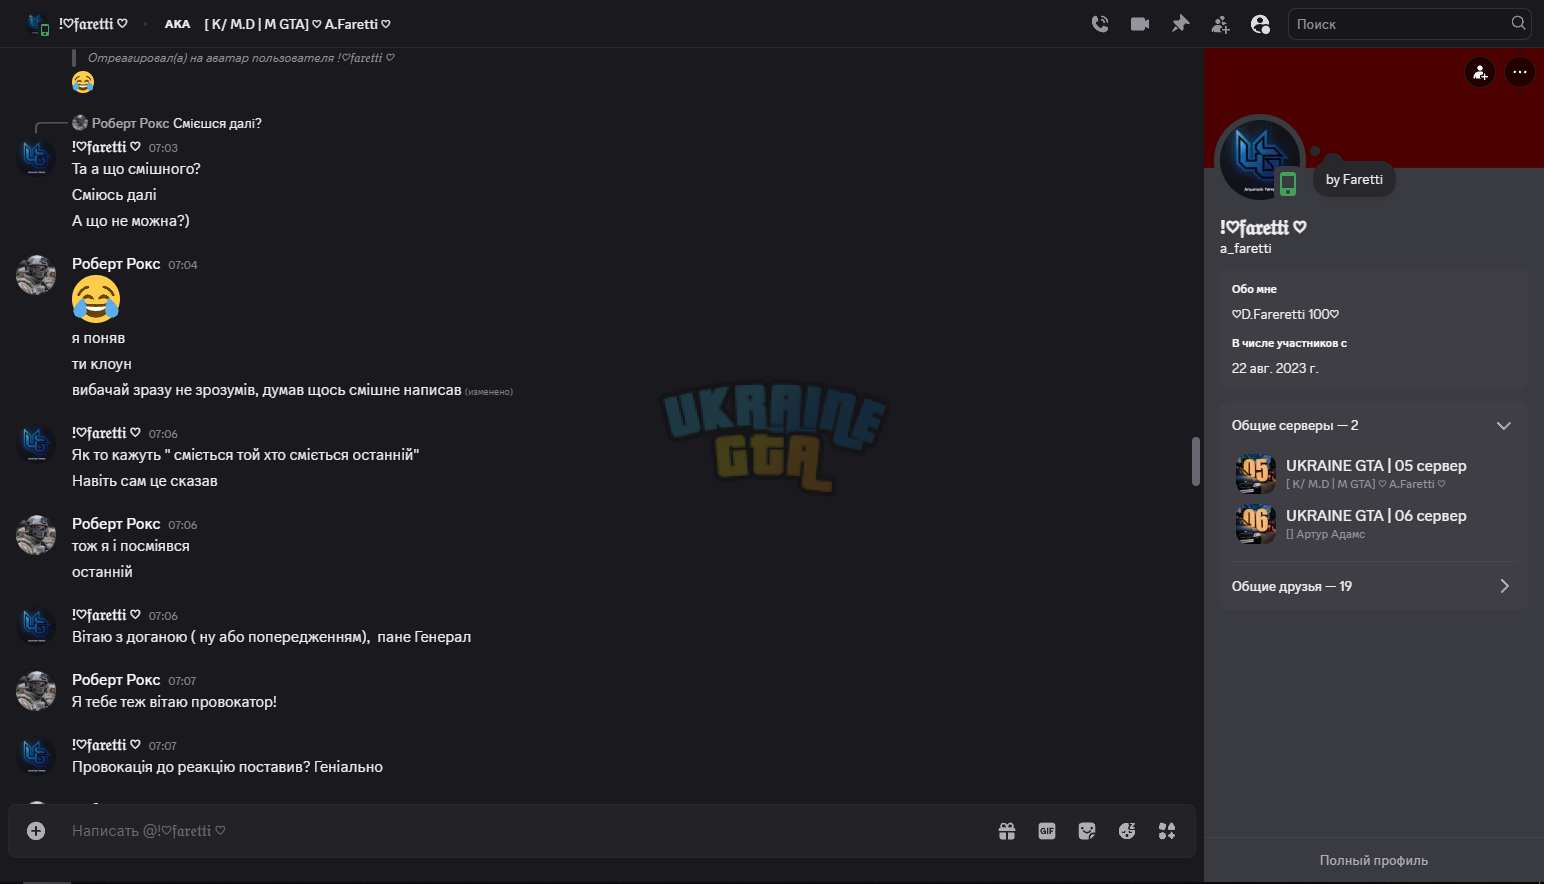This screenshot has width=1544, height=884.
Task: Open the apps launcher in message bar
Action: (x=1167, y=831)
